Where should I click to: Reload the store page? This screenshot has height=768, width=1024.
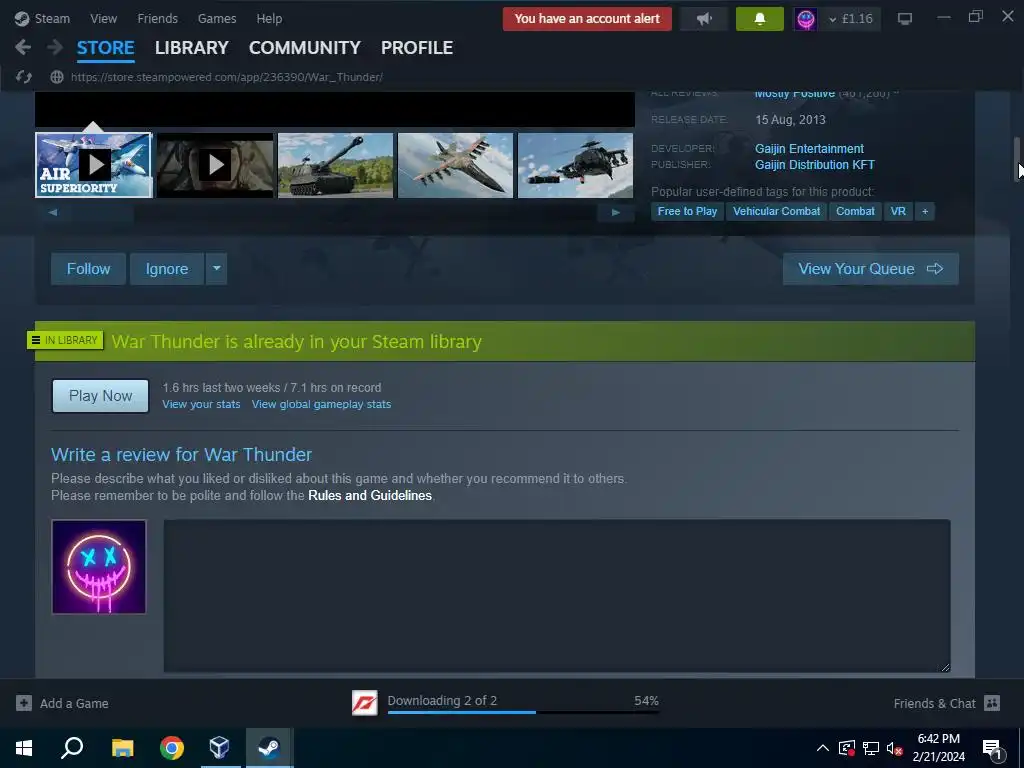click(x=24, y=77)
